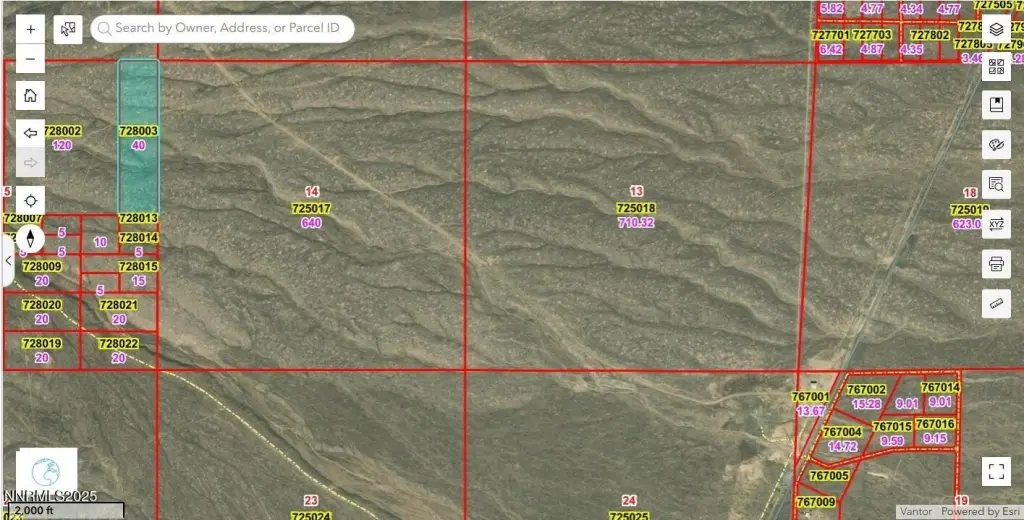Open the basemap gallery grid
The width and height of the screenshot is (1024, 520).
pos(996,67)
